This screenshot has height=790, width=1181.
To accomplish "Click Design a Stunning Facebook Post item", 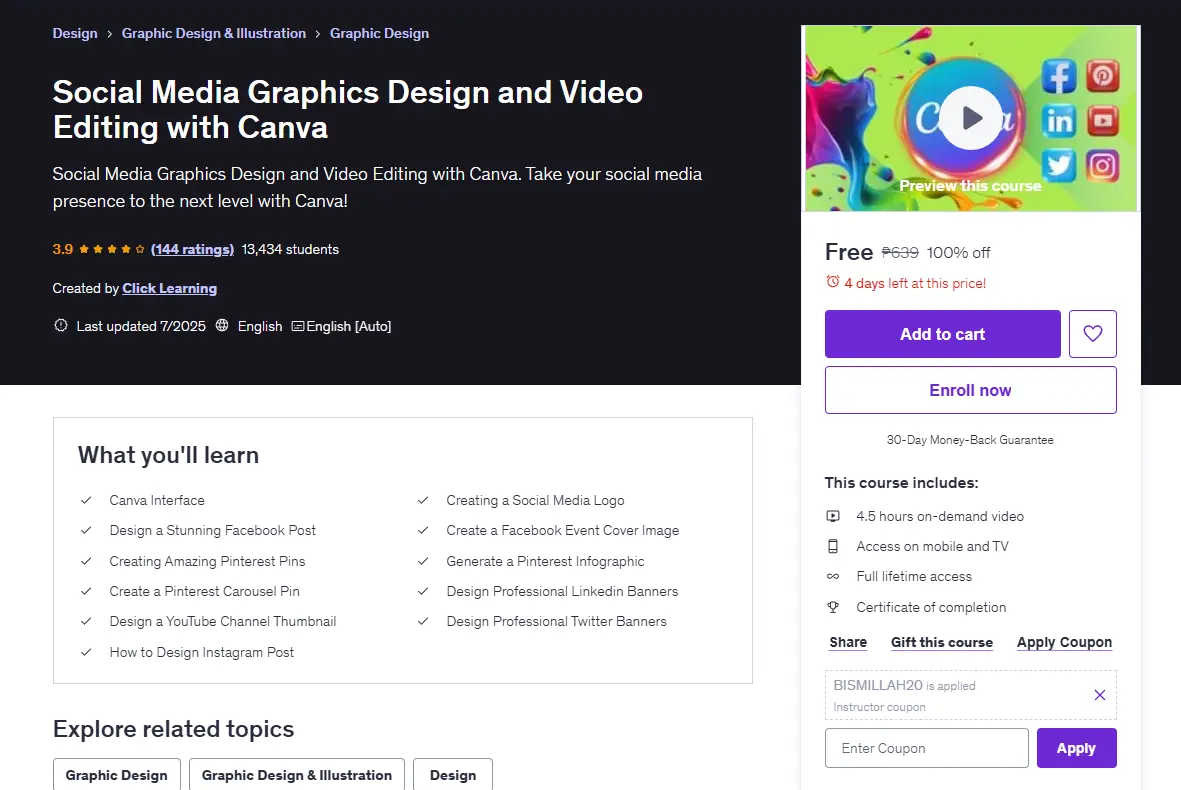I will 212,530.
